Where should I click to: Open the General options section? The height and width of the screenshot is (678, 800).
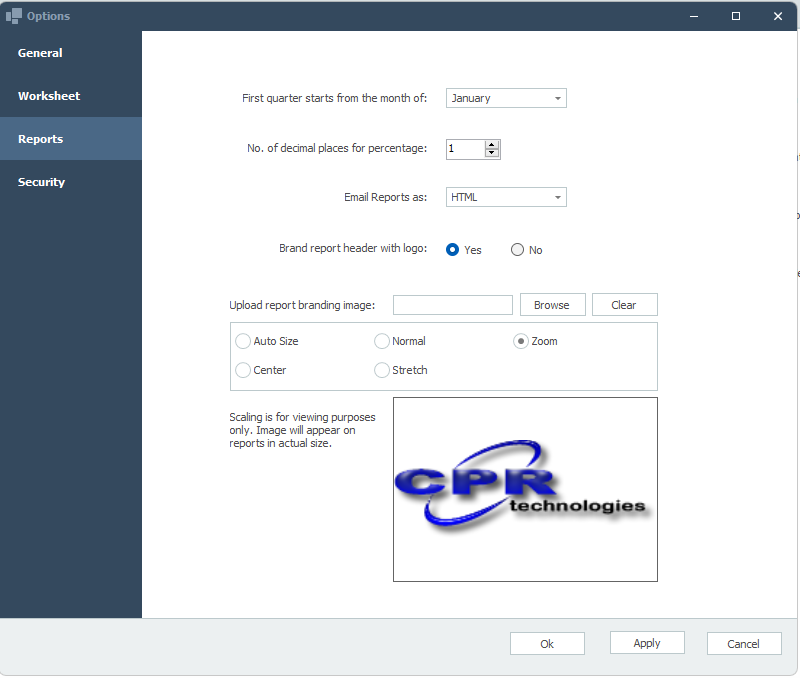[x=71, y=53]
